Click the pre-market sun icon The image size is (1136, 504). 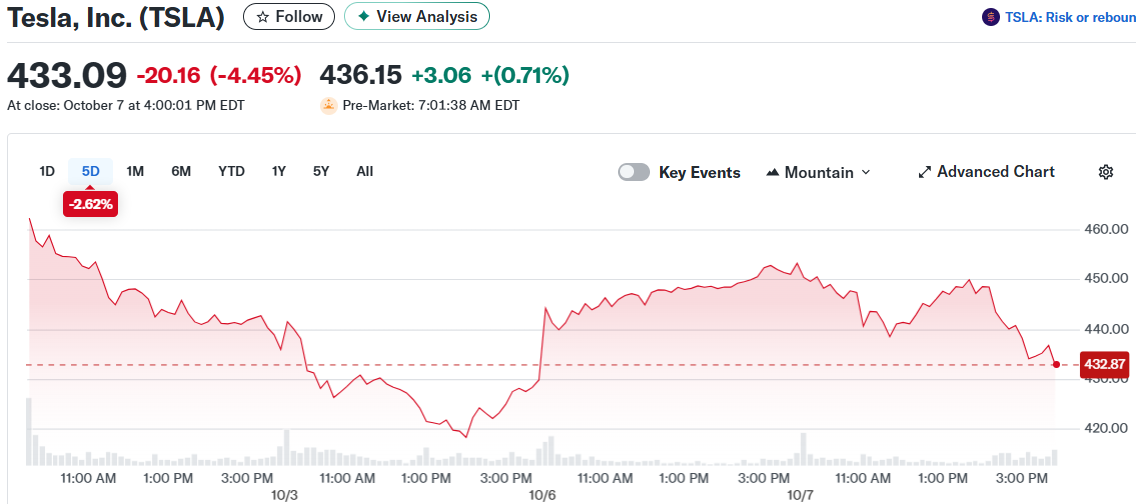(328, 105)
